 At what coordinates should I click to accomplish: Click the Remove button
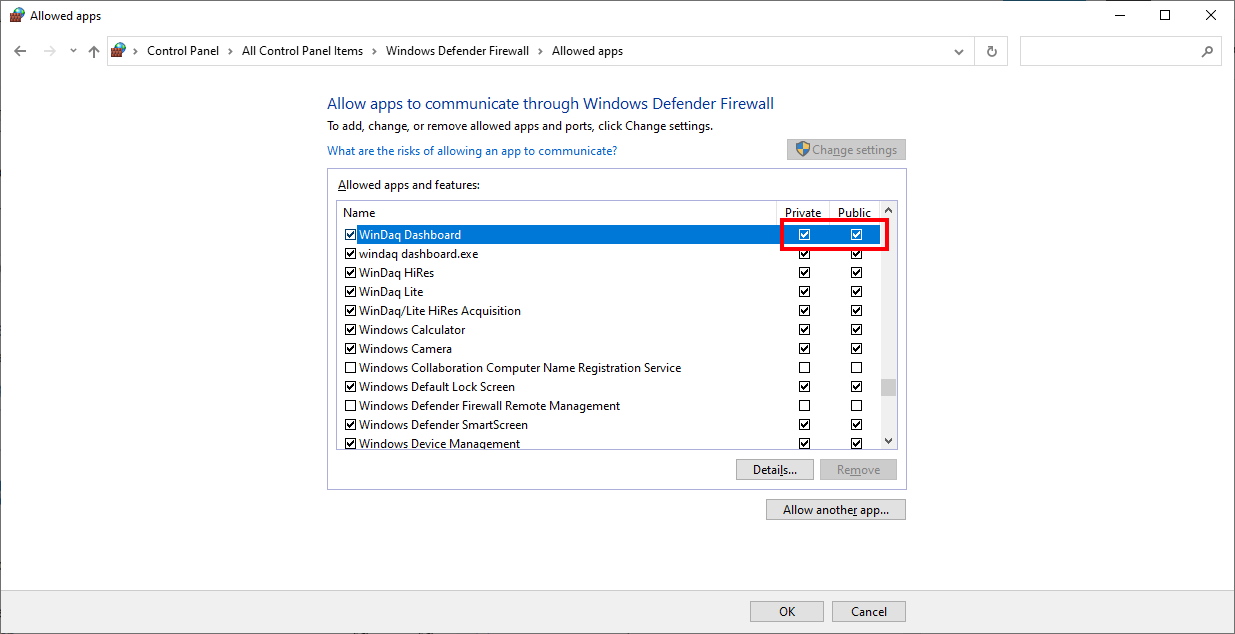pos(858,470)
